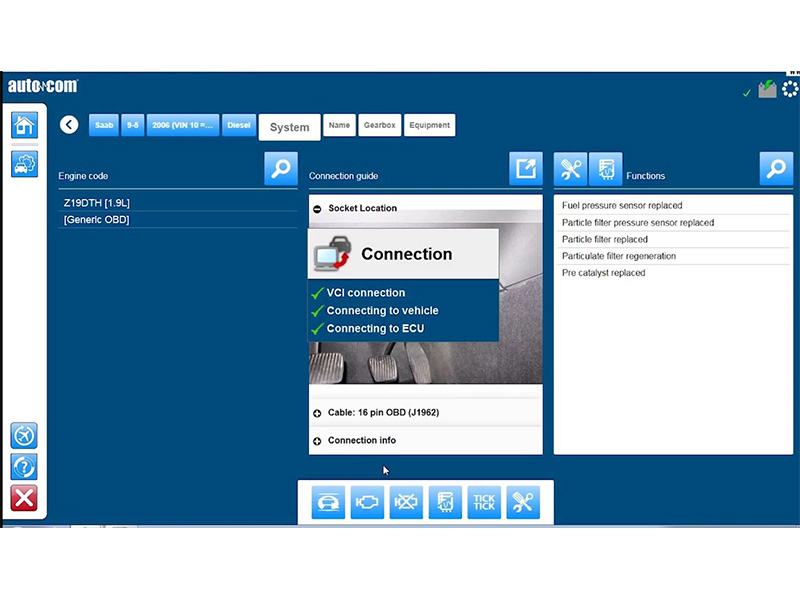Click the ECU report icon beside Functions
The width and height of the screenshot is (800, 600).
click(x=606, y=168)
